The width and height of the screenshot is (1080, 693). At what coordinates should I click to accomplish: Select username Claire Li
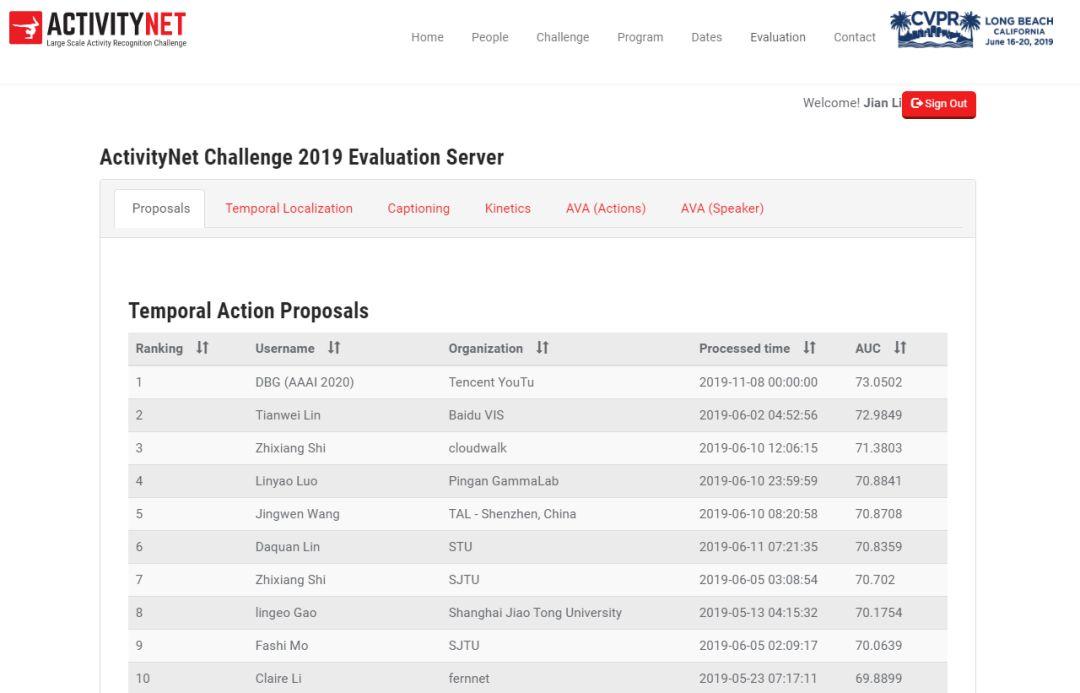pyautogui.click(x=278, y=679)
